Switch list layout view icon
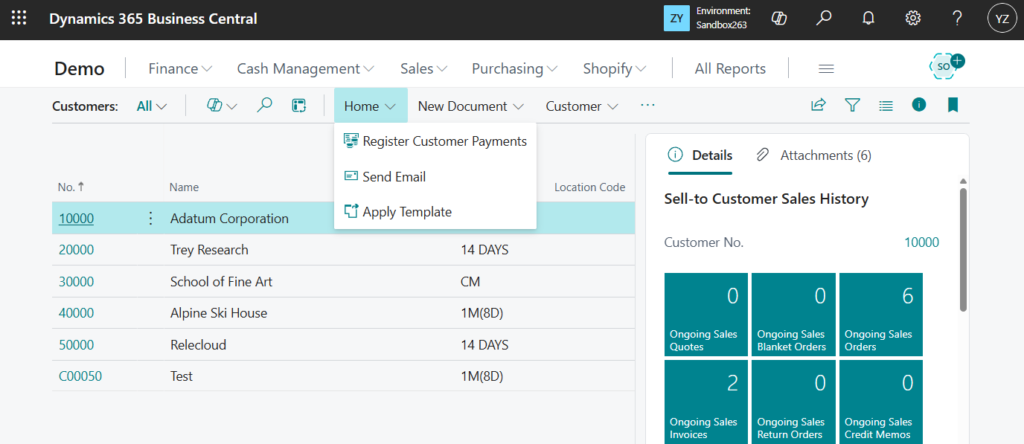 (x=885, y=105)
